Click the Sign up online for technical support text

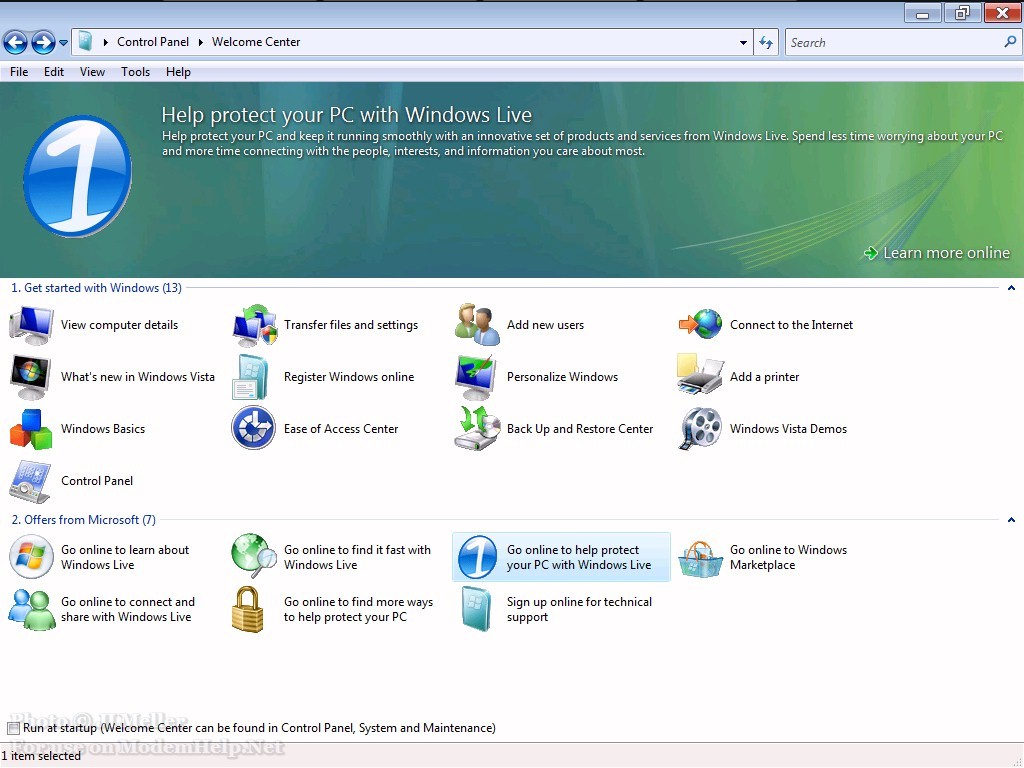point(579,609)
